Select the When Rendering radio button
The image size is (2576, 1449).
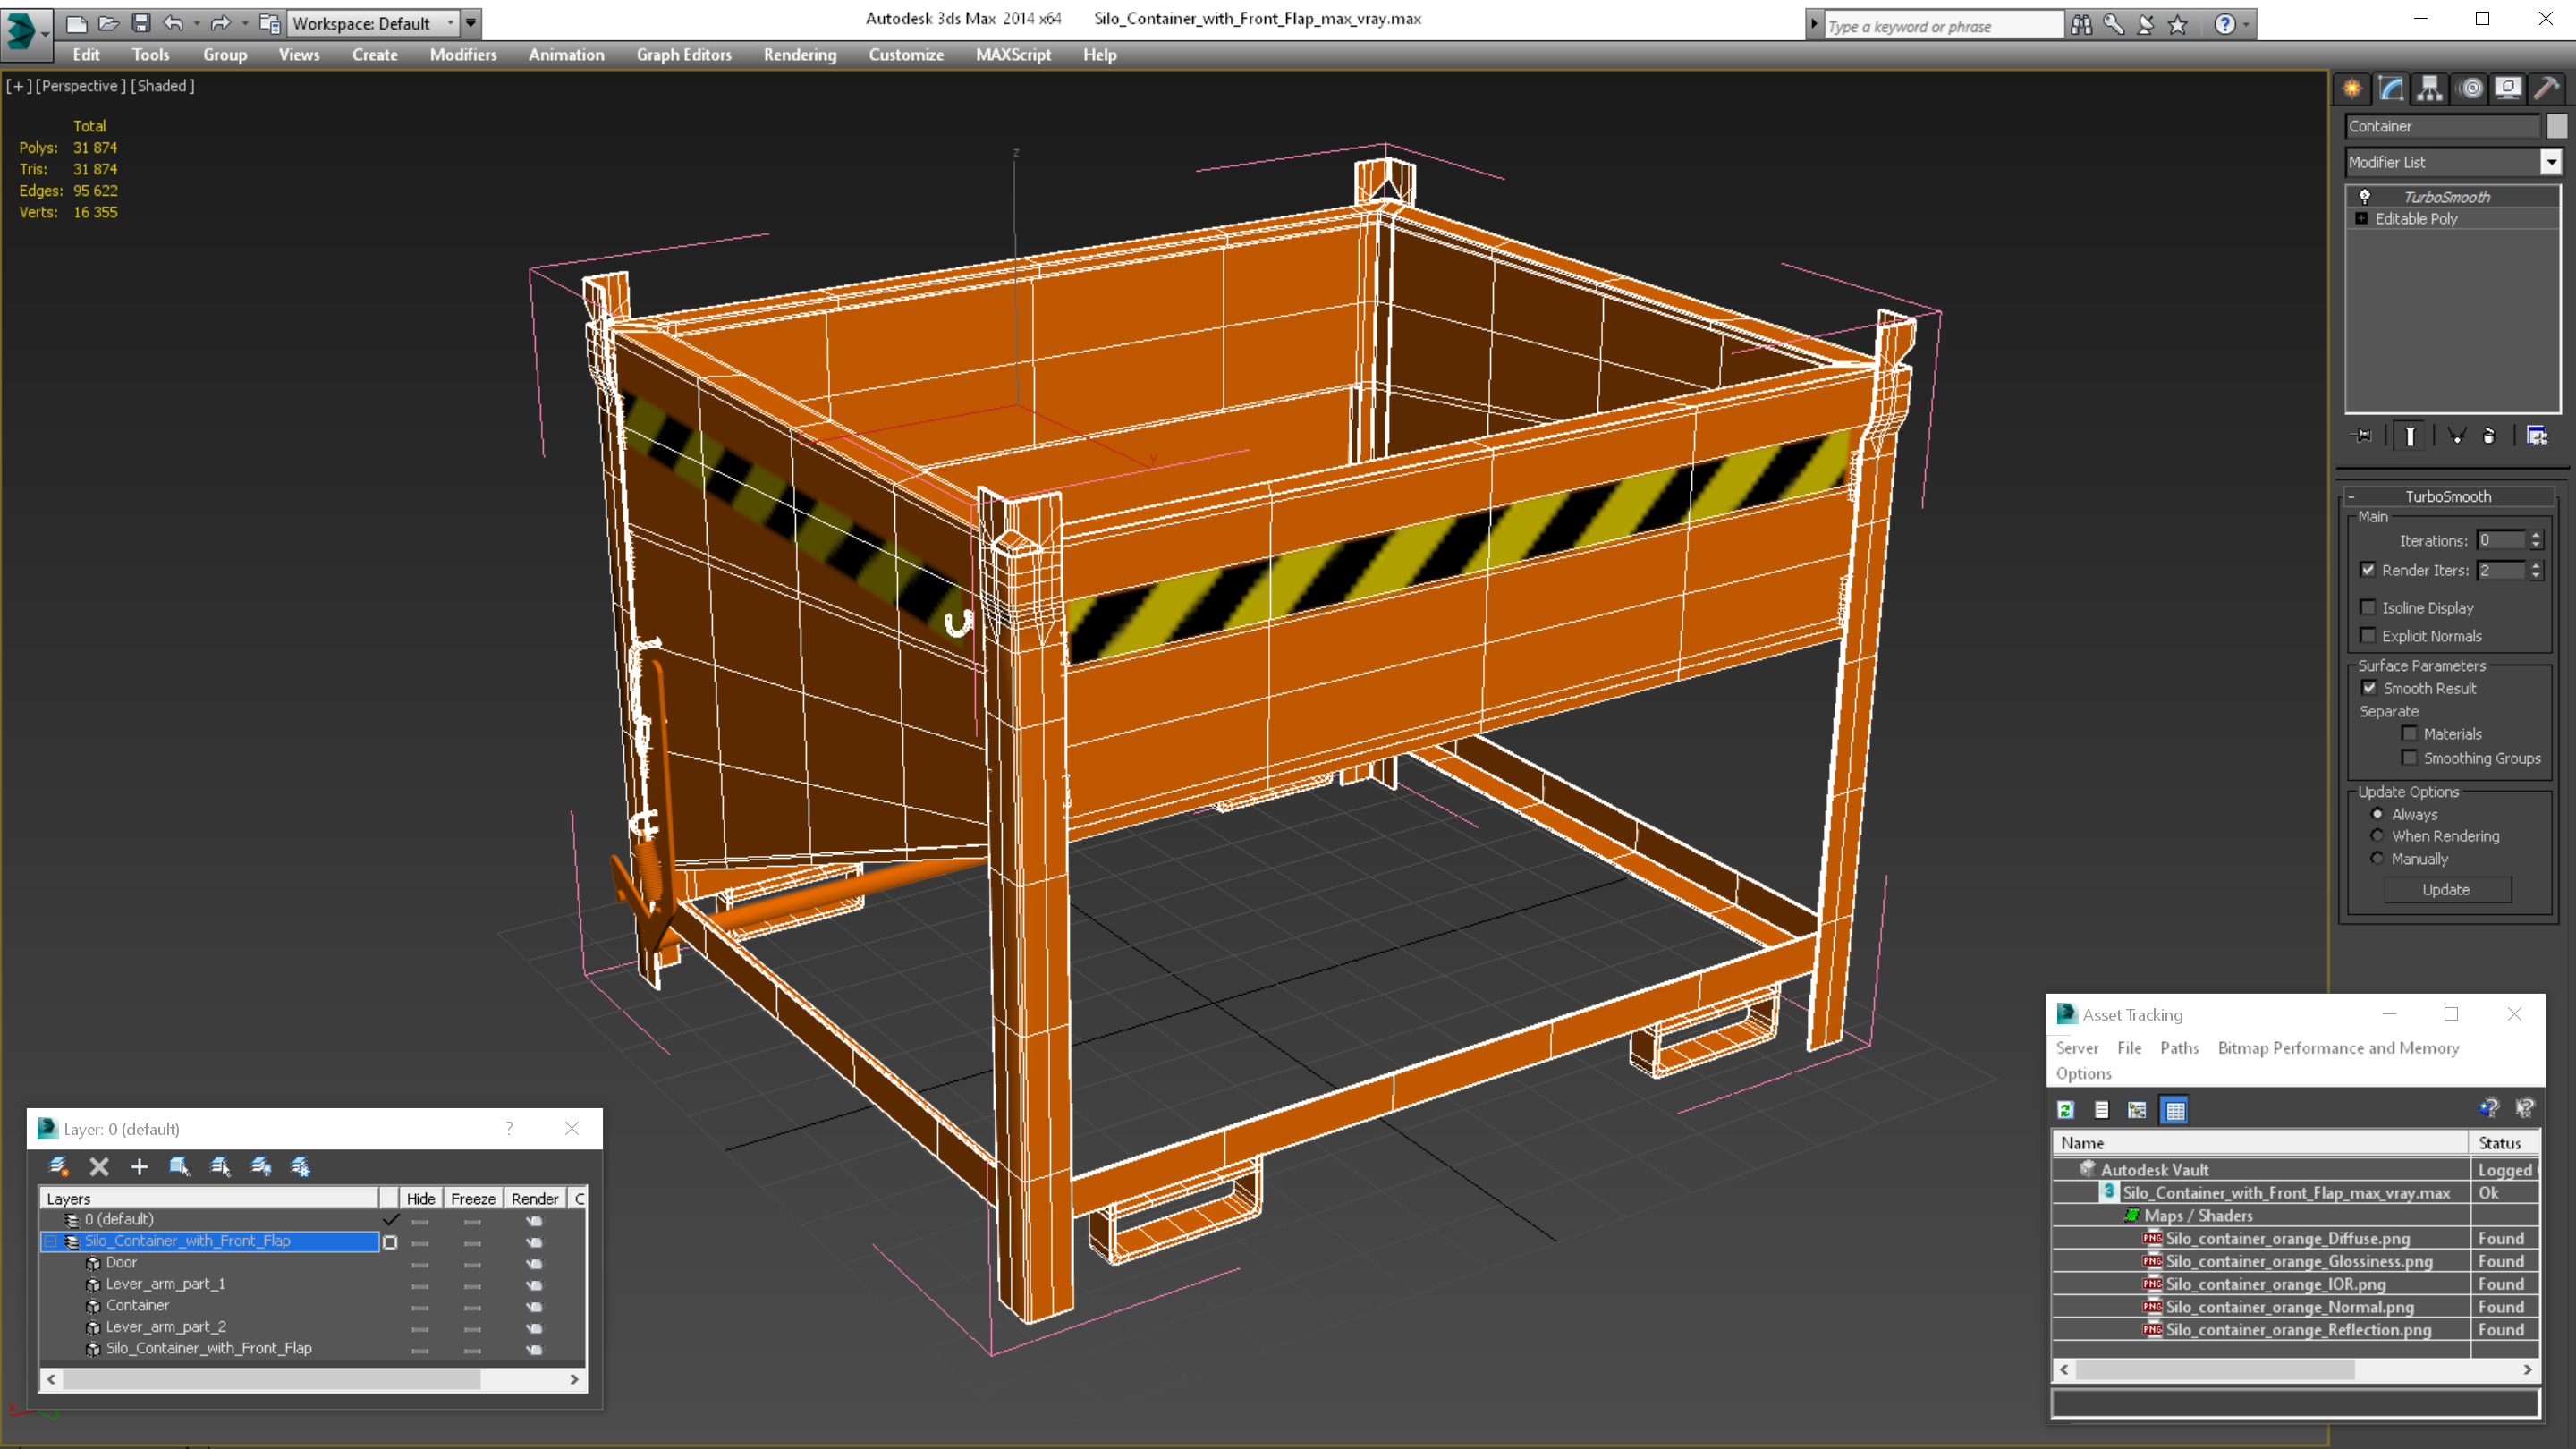click(x=2377, y=836)
